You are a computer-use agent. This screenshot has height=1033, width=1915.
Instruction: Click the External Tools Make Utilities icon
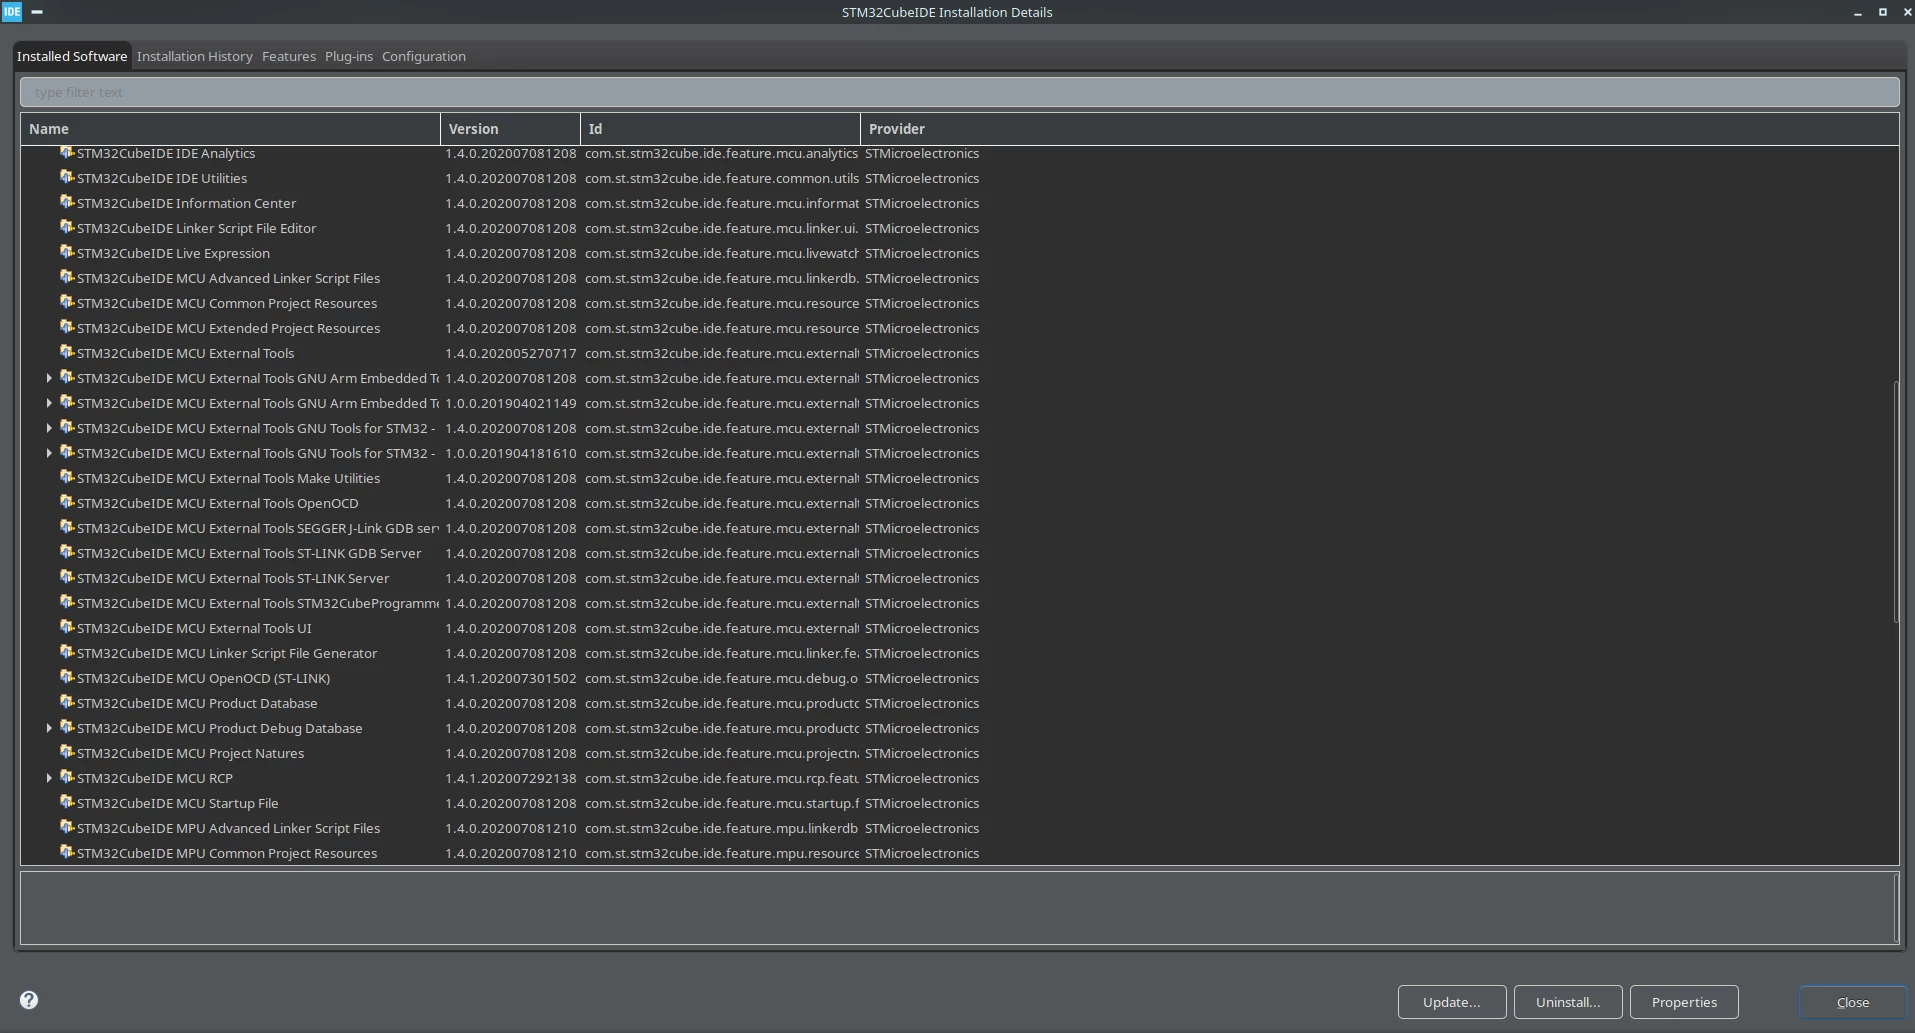tap(67, 478)
